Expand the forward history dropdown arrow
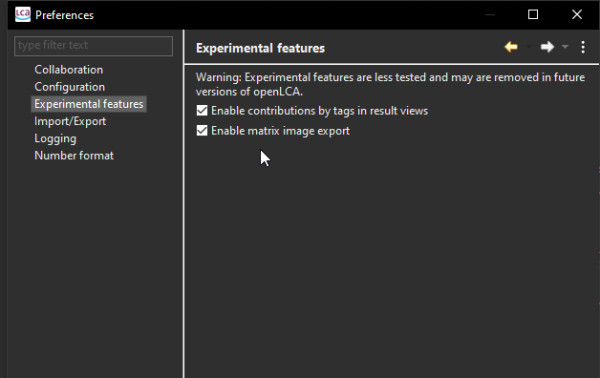The height and width of the screenshot is (378, 600). (x=565, y=47)
